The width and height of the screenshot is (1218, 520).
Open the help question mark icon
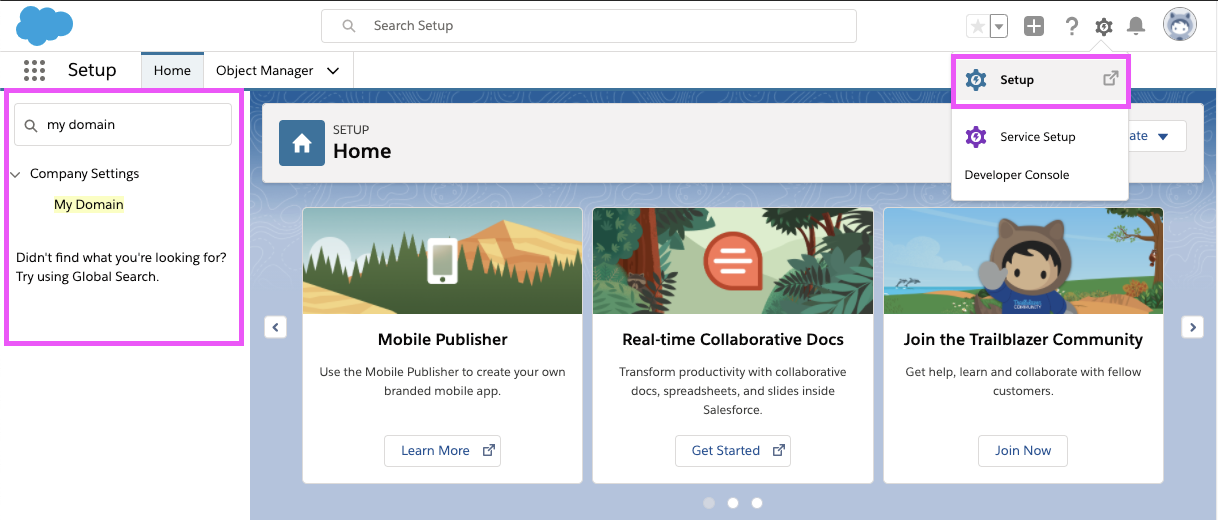1071,26
